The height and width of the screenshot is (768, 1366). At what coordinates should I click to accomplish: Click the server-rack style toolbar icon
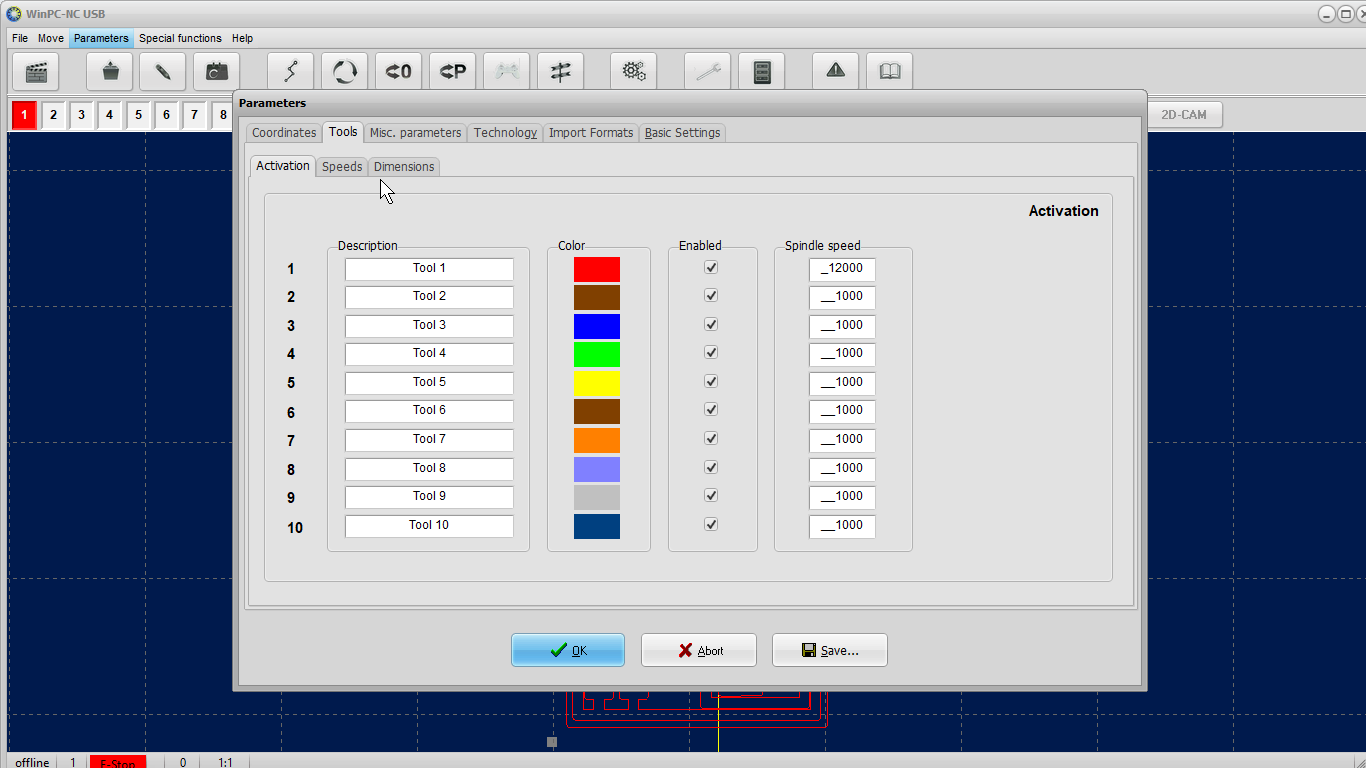[x=762, y=72]
